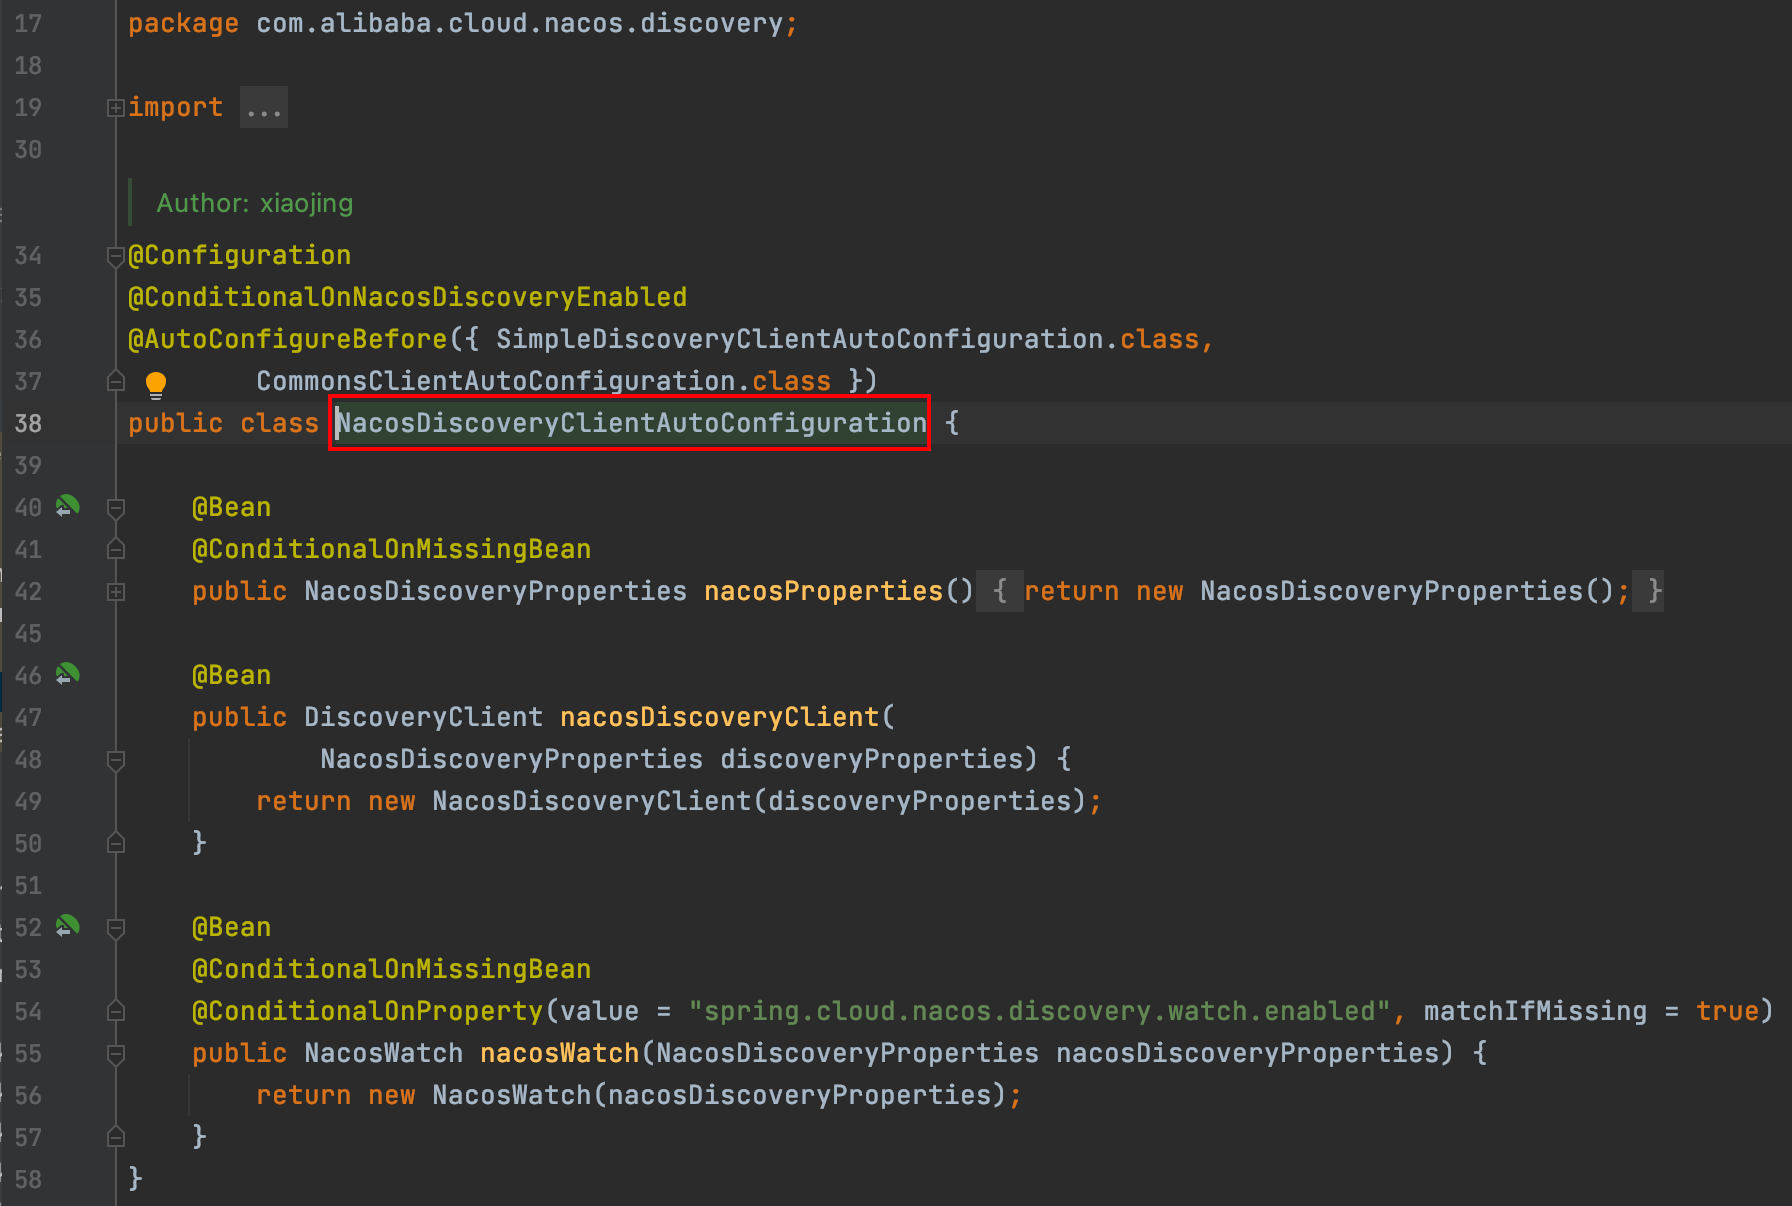Place caret in class name NacosDiscoveryClientAutoConfiguration on line 38

pyautogui.click(x=632, y=423)
